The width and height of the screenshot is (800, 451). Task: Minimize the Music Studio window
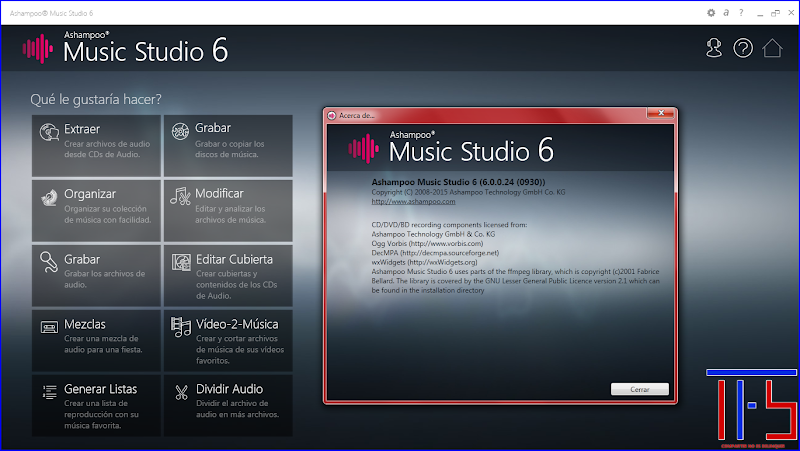pyautogui.click(x=760, y=14)
